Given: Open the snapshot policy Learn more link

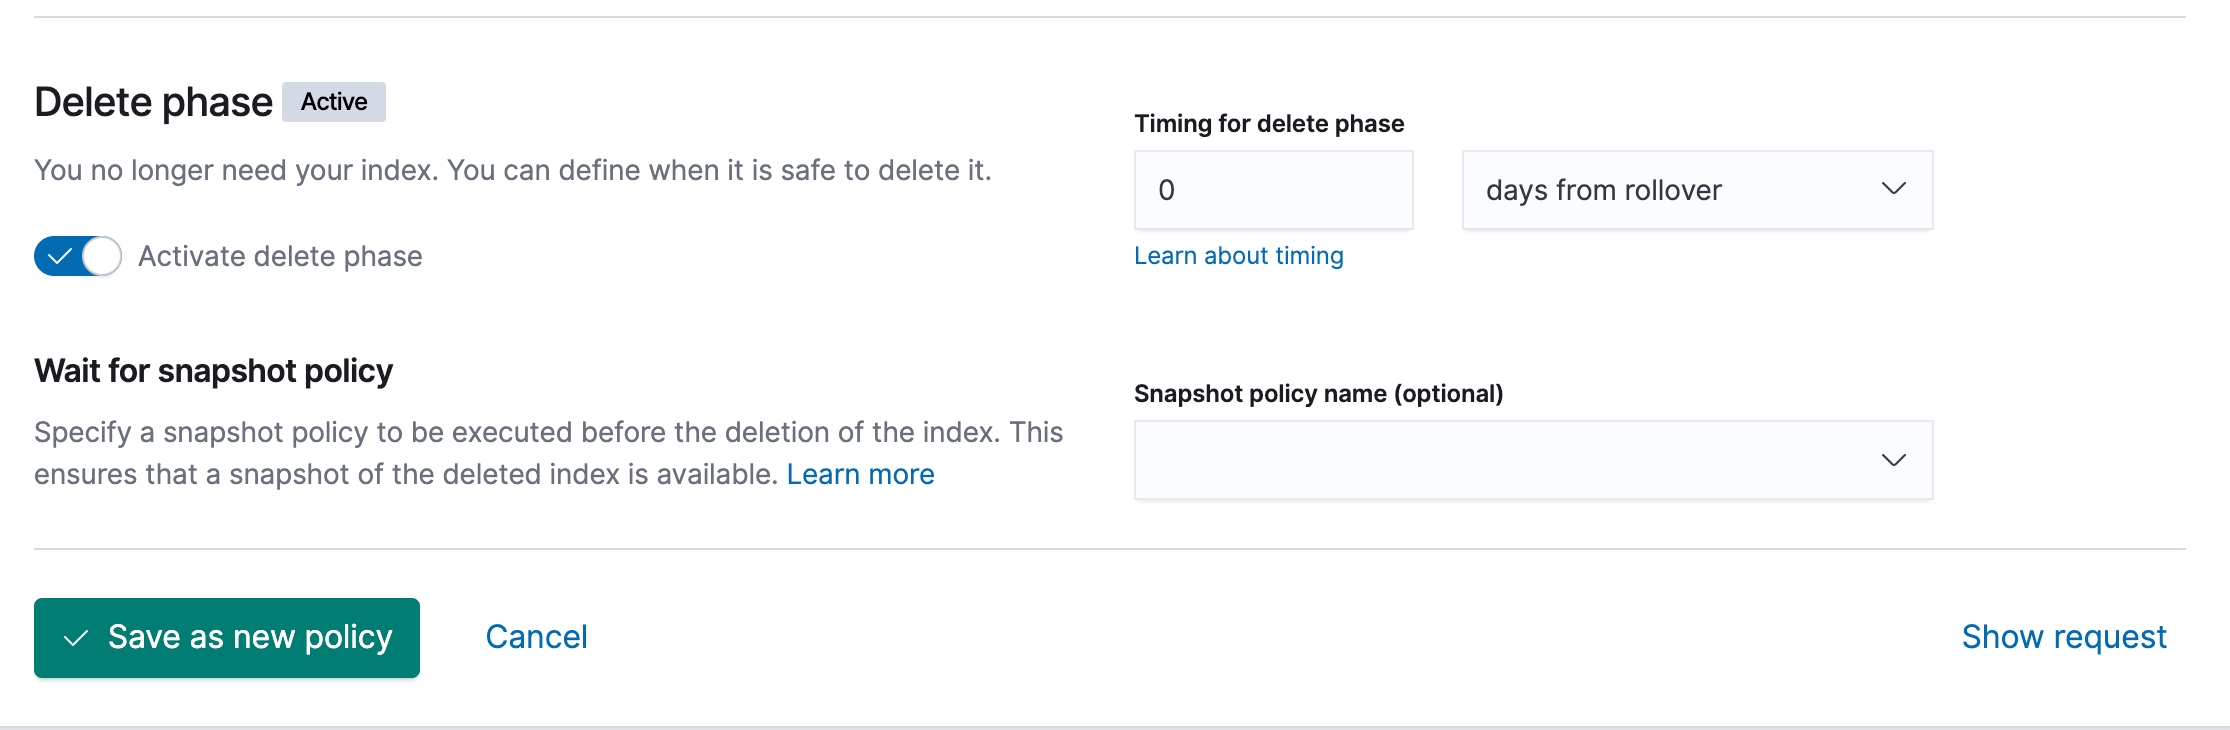Looking at the screenshot, I should [860, 474].
